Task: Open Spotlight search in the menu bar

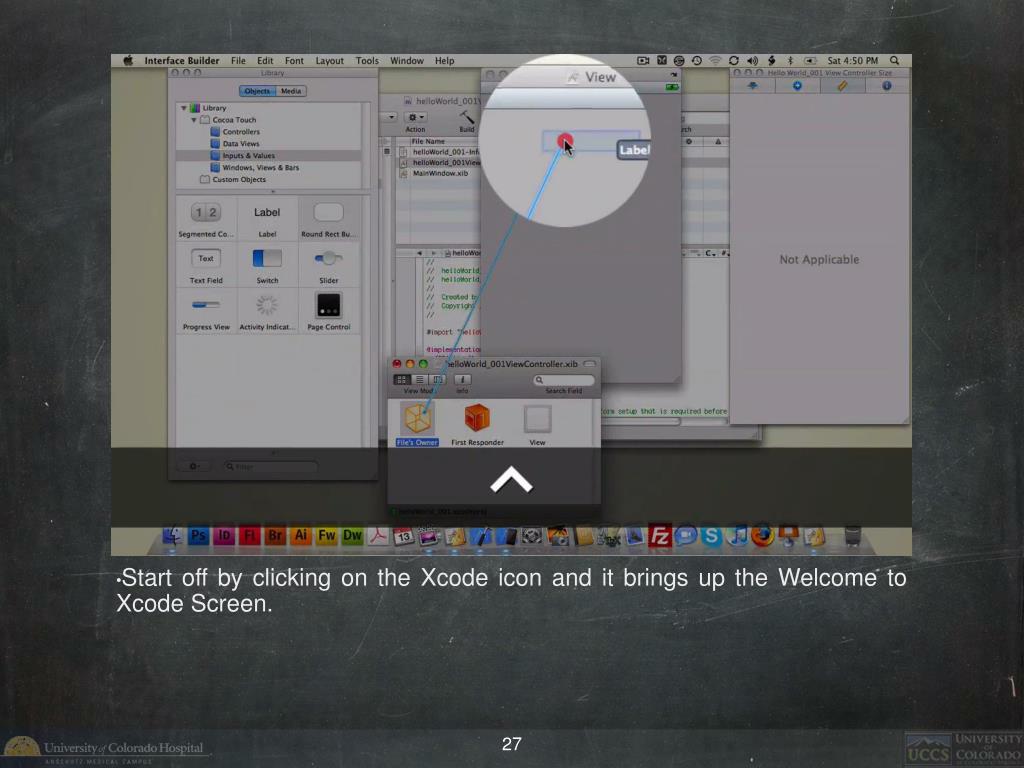Action: coord(895,61)
